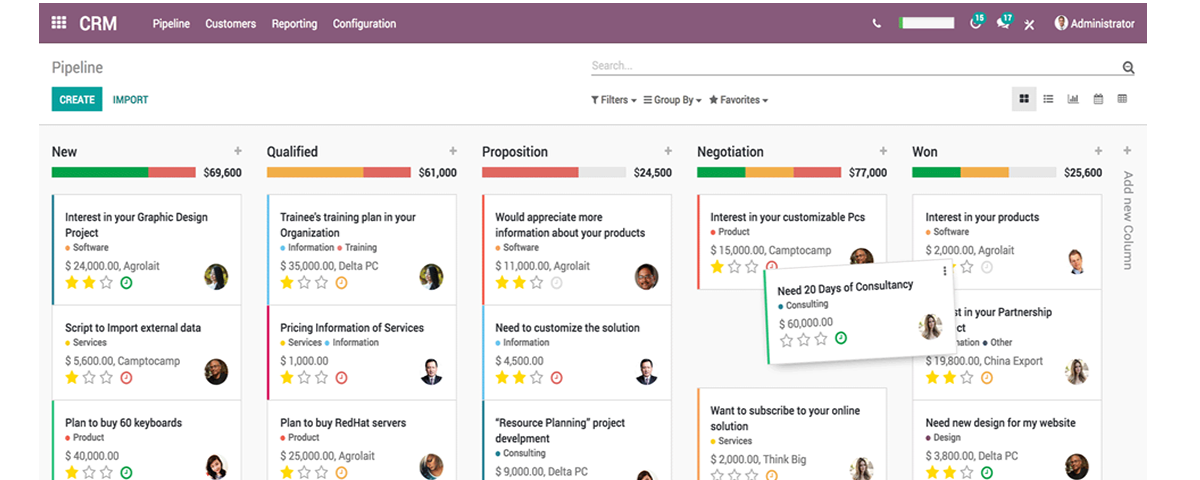The height and width of the screenshot is (480, 1200).
Task: Open activities clock icon with badge 15
Action: 976,24
